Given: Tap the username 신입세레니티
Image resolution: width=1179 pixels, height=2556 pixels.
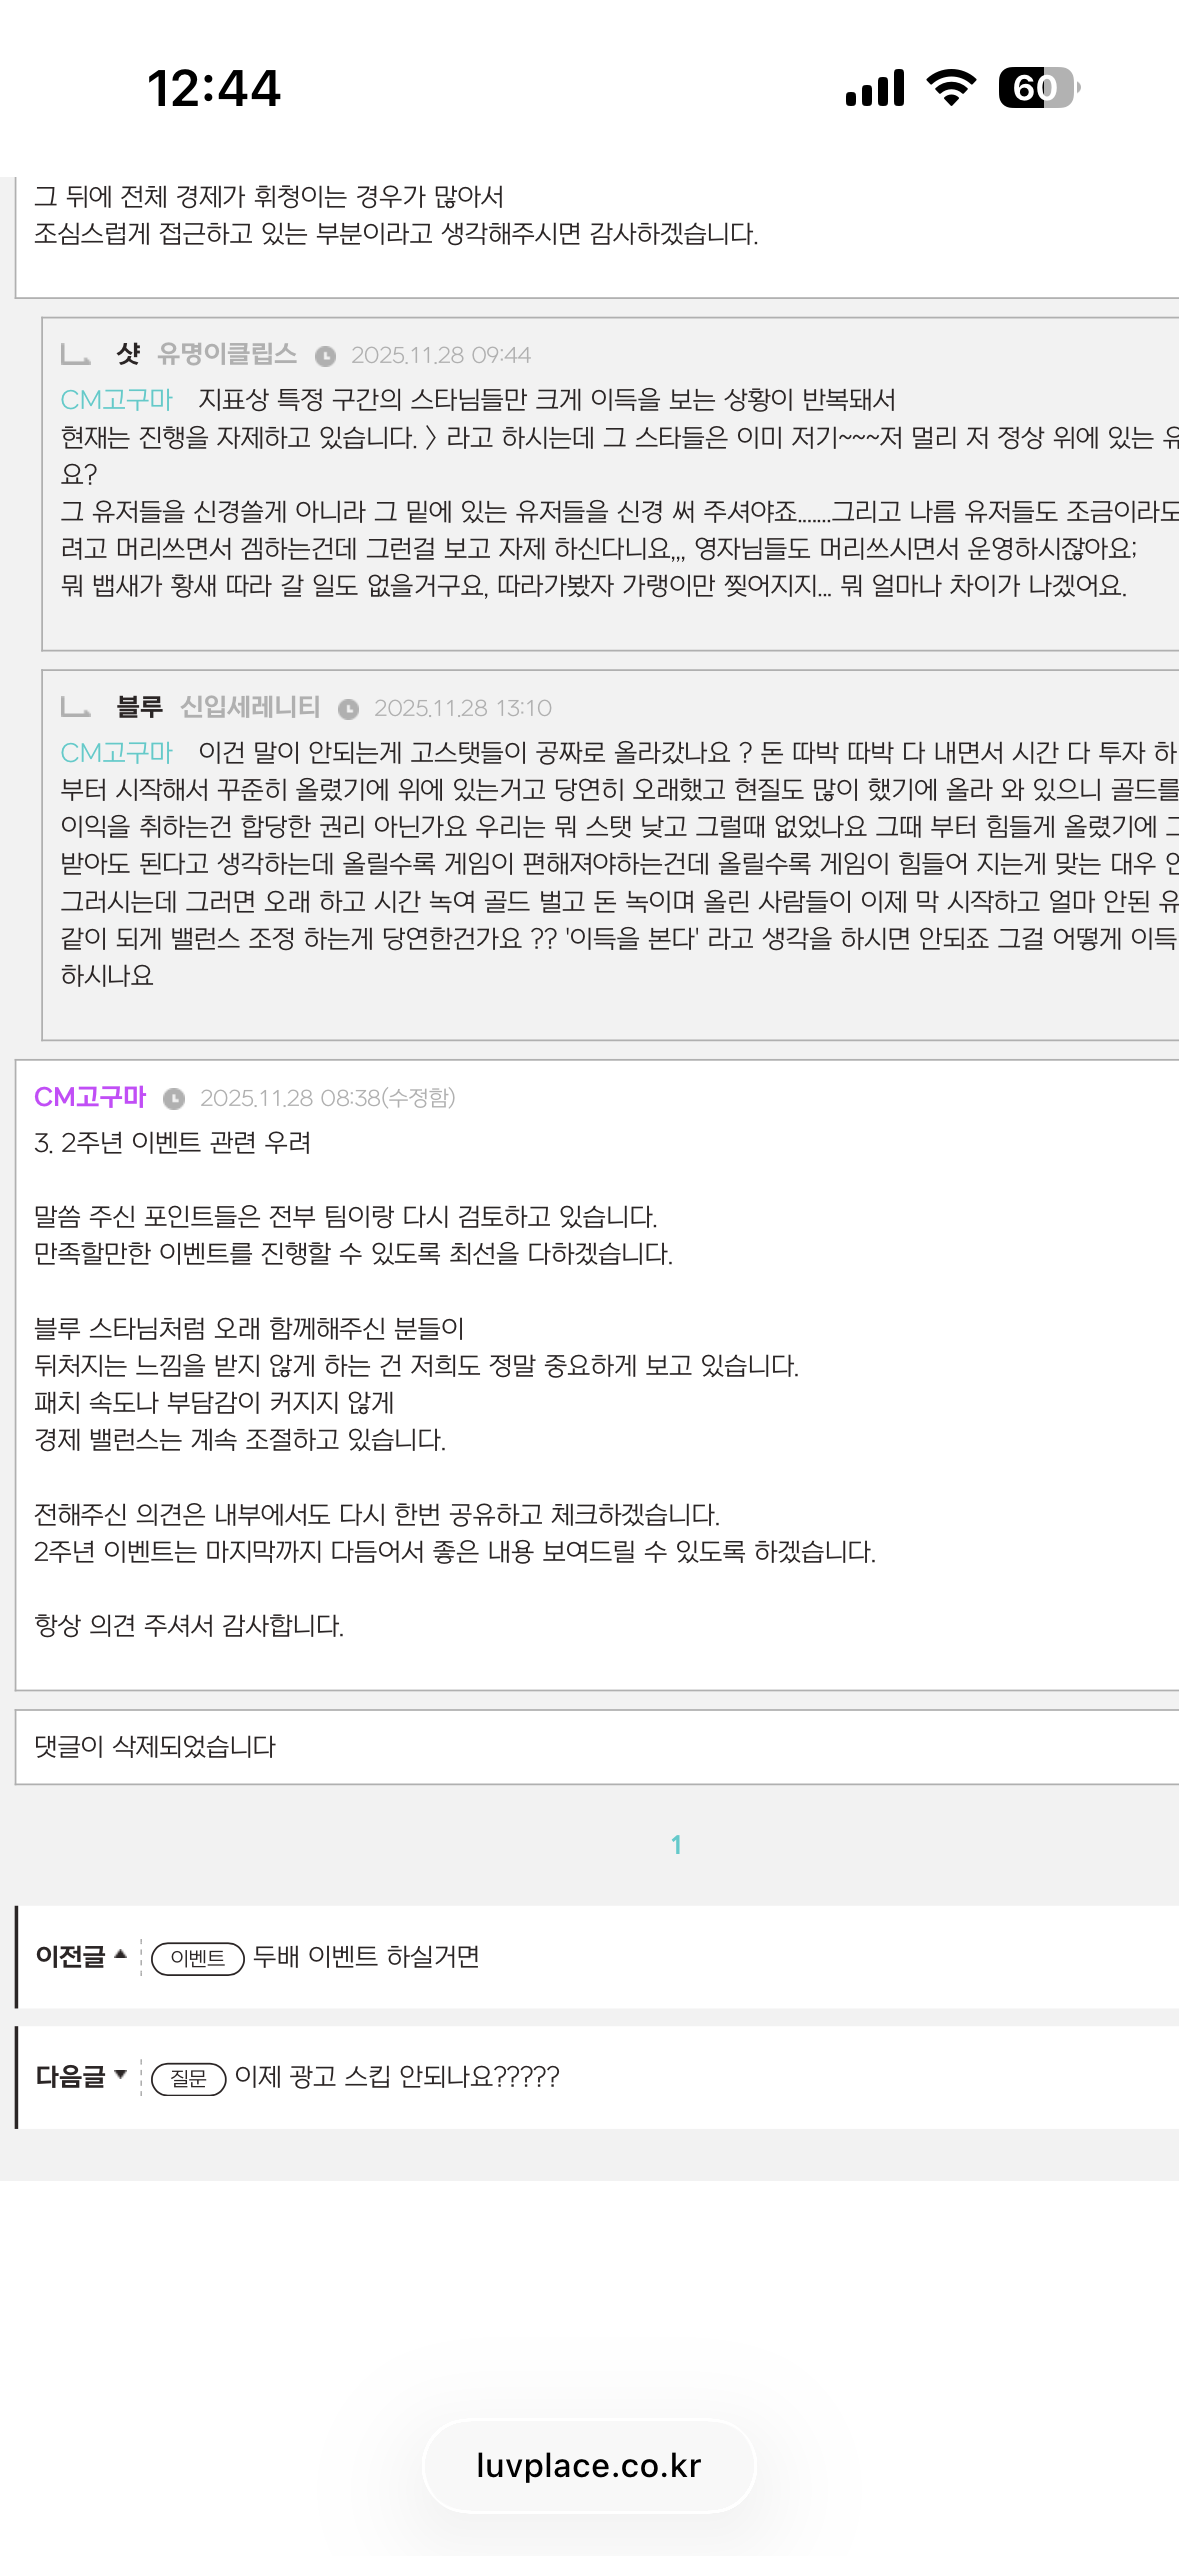Looking at the screenshot, I should 250,707.
